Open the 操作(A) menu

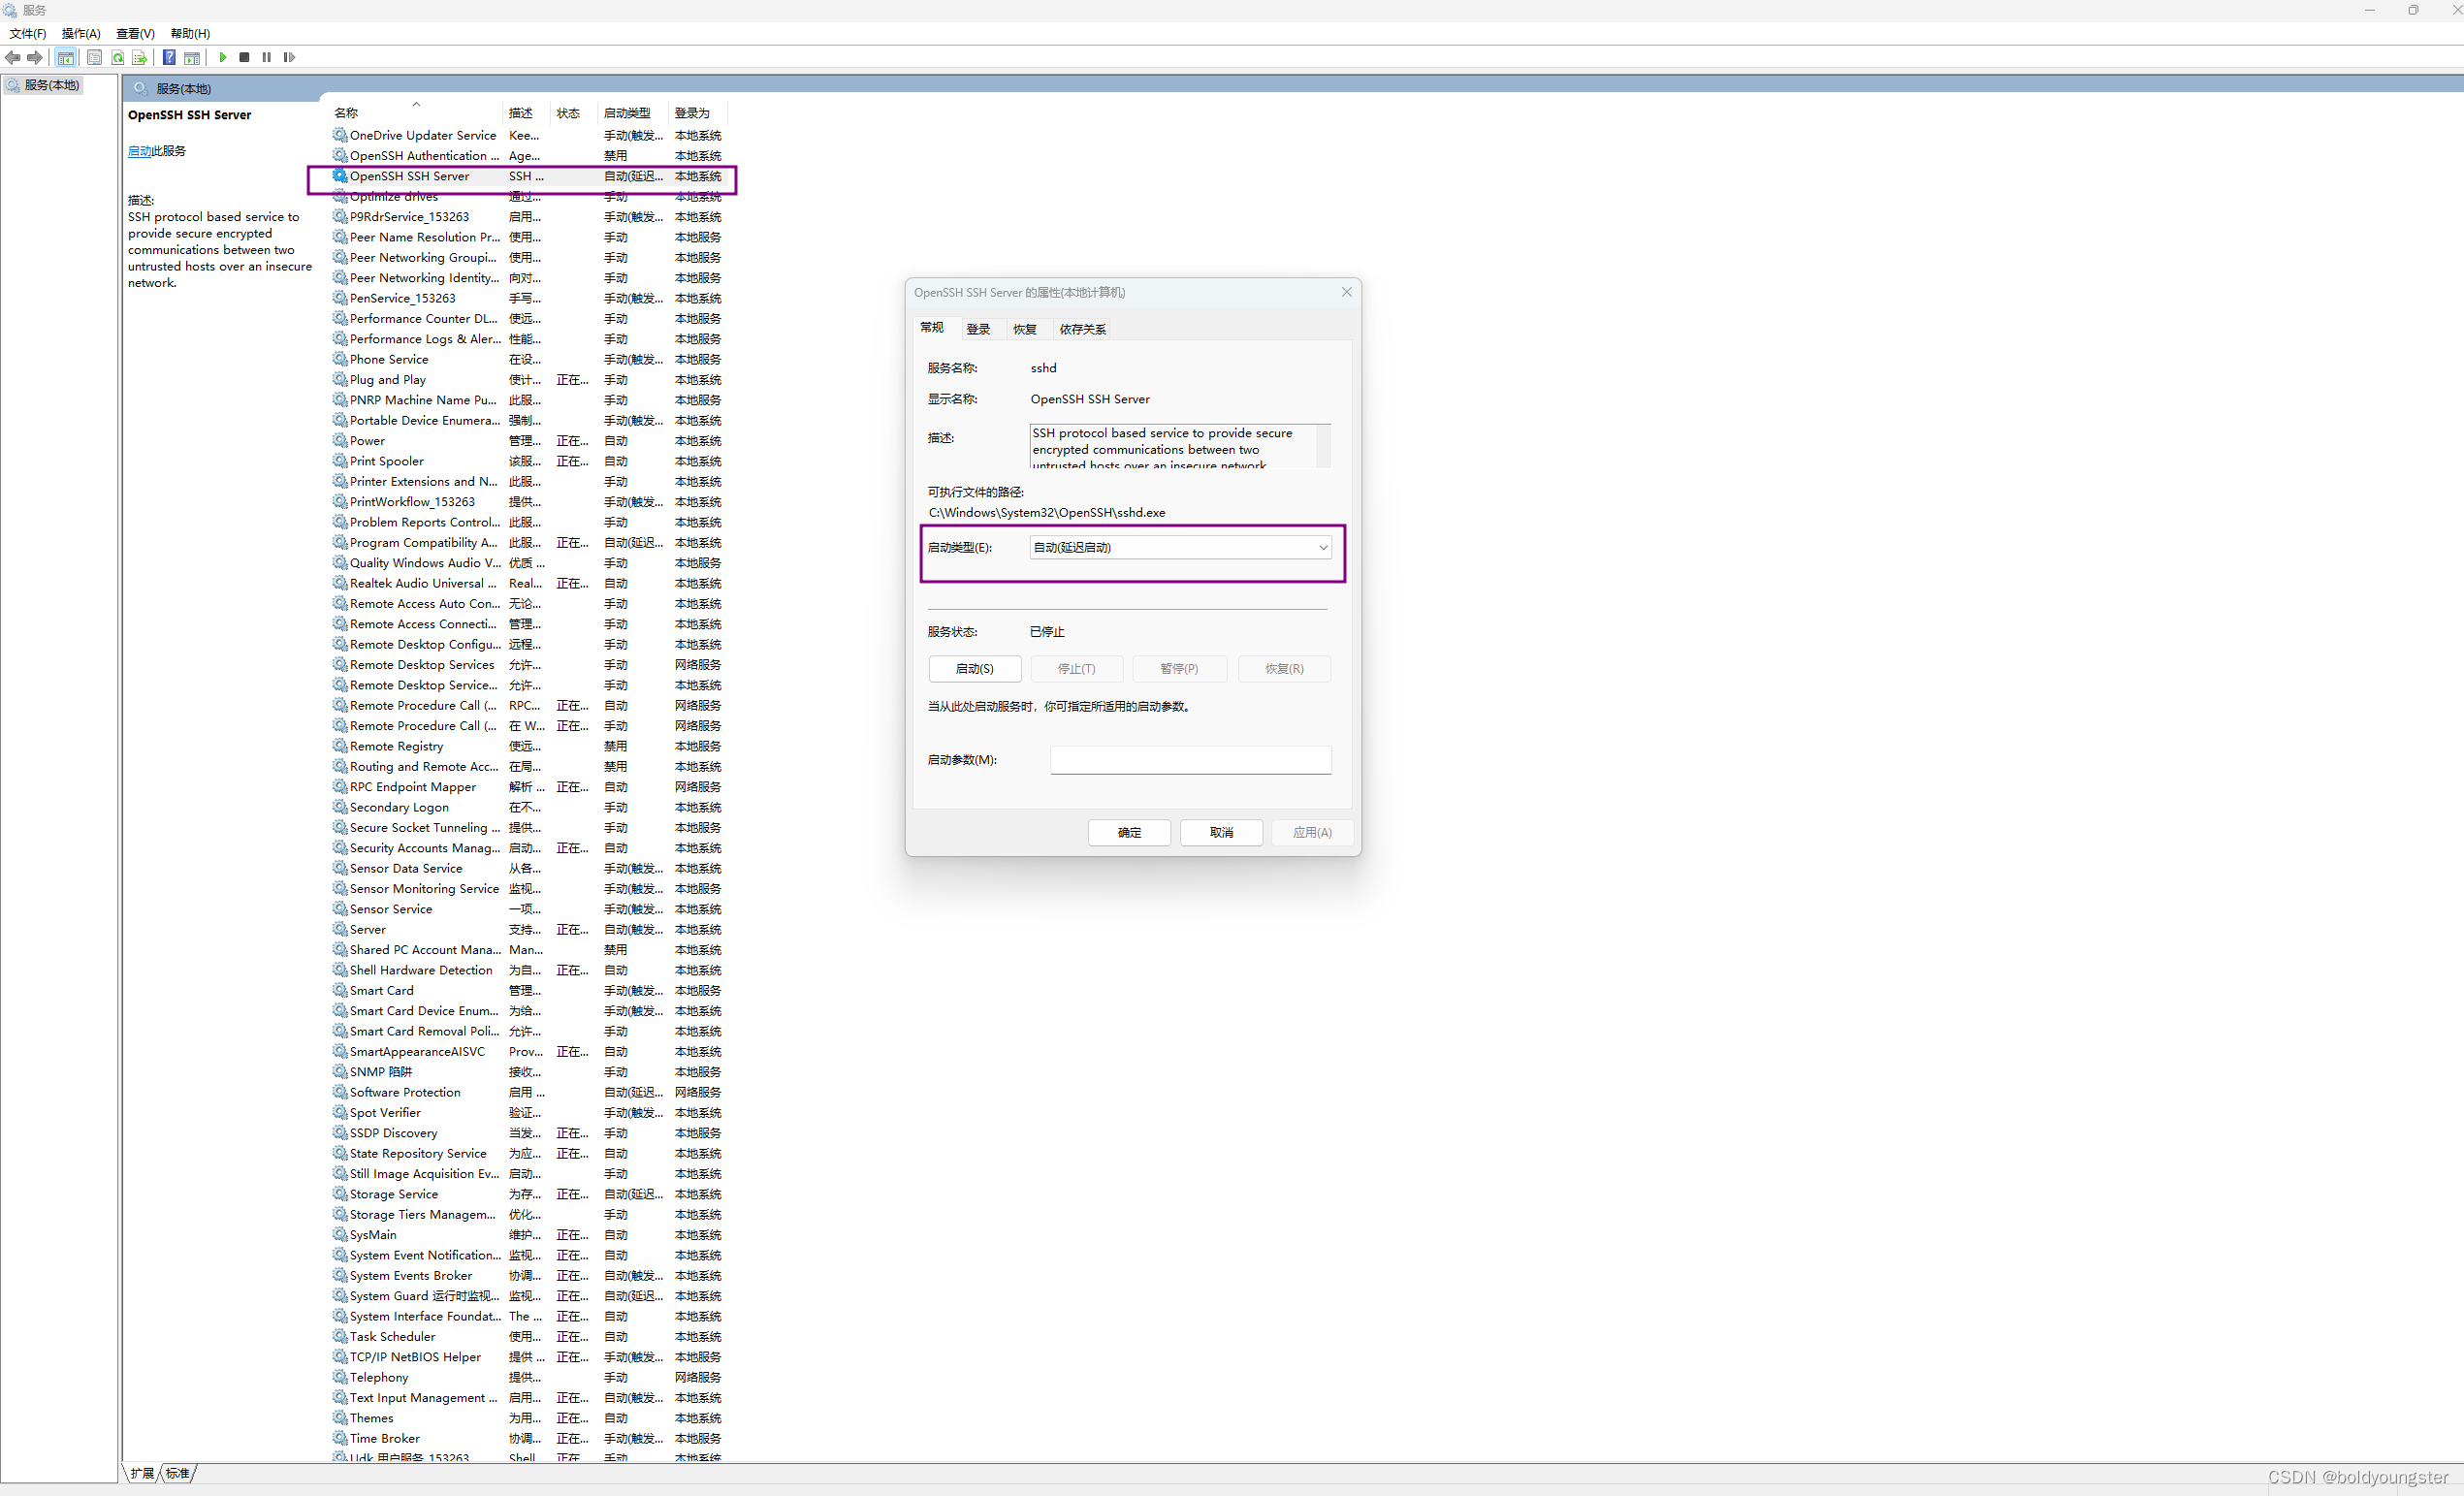[81, 34]
